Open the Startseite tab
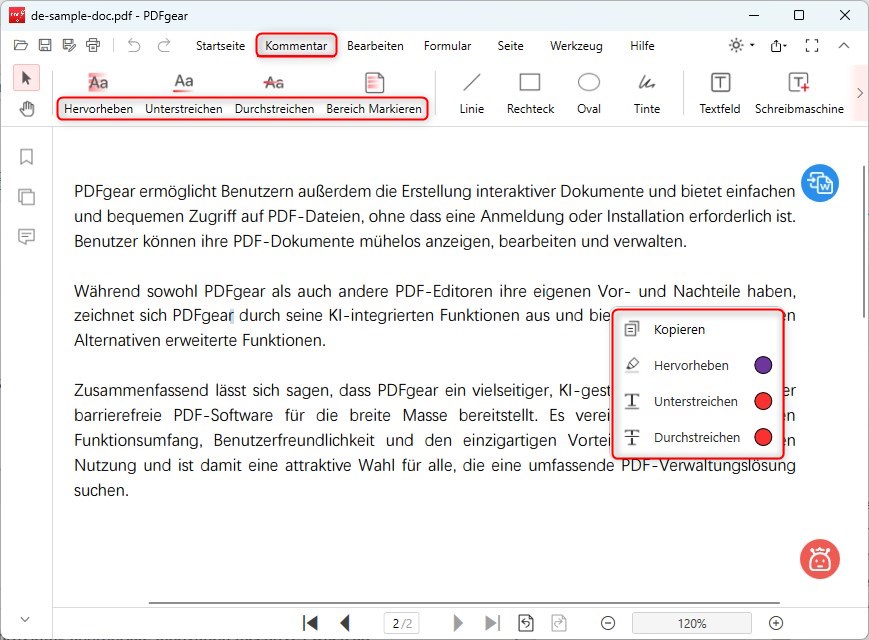 [220, 46]
